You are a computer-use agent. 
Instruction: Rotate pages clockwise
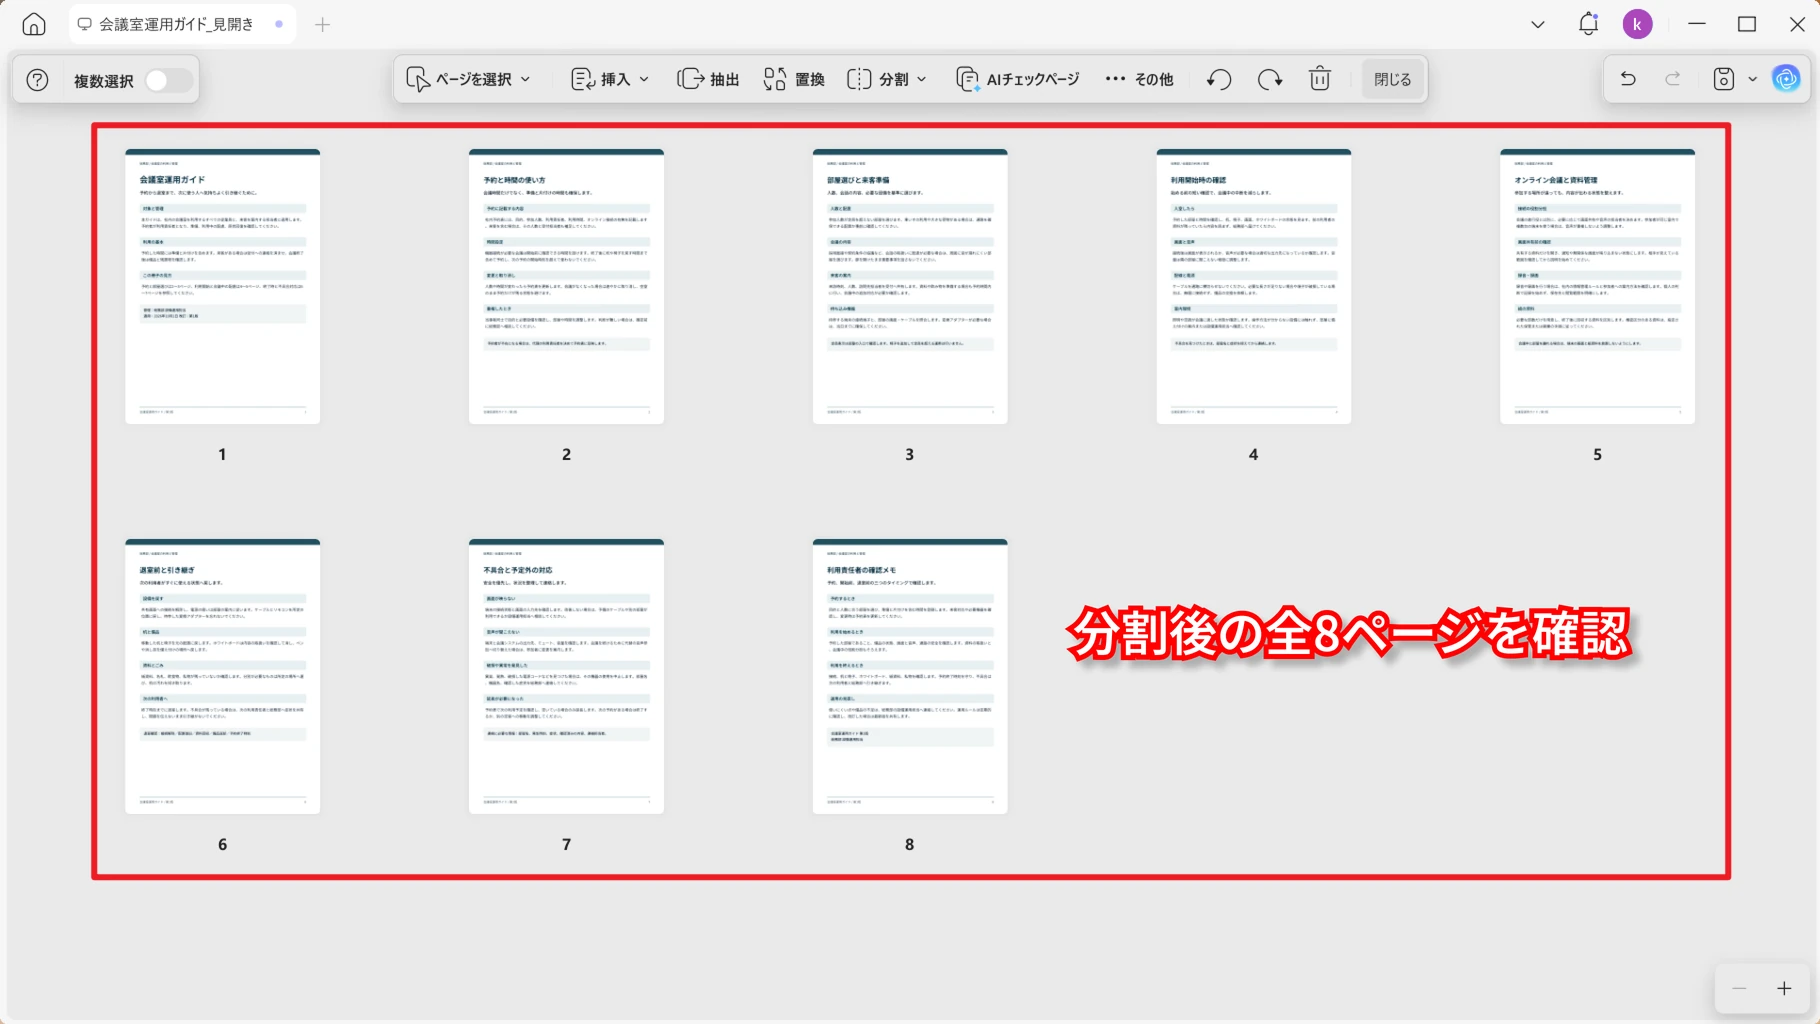point(1270,79)
